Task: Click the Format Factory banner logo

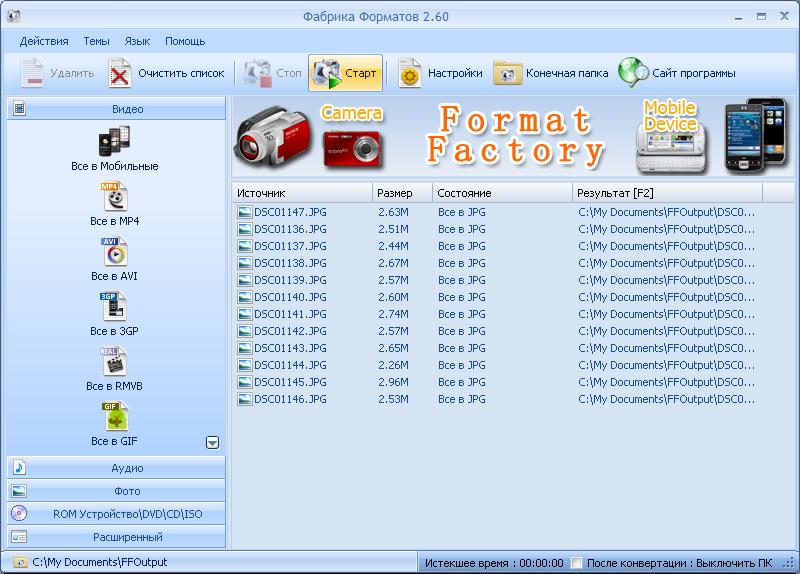Action: point(515,135)
